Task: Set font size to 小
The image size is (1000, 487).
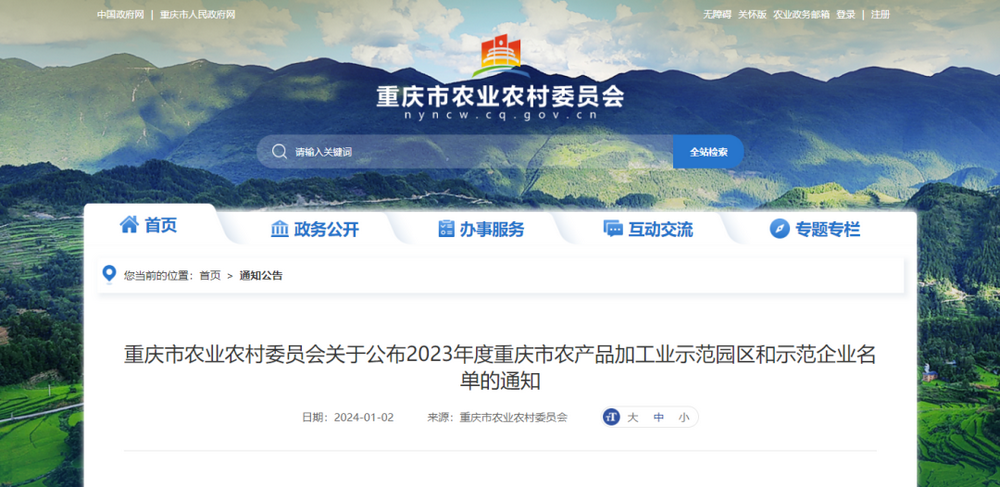Action: click(x=684, y=418)
